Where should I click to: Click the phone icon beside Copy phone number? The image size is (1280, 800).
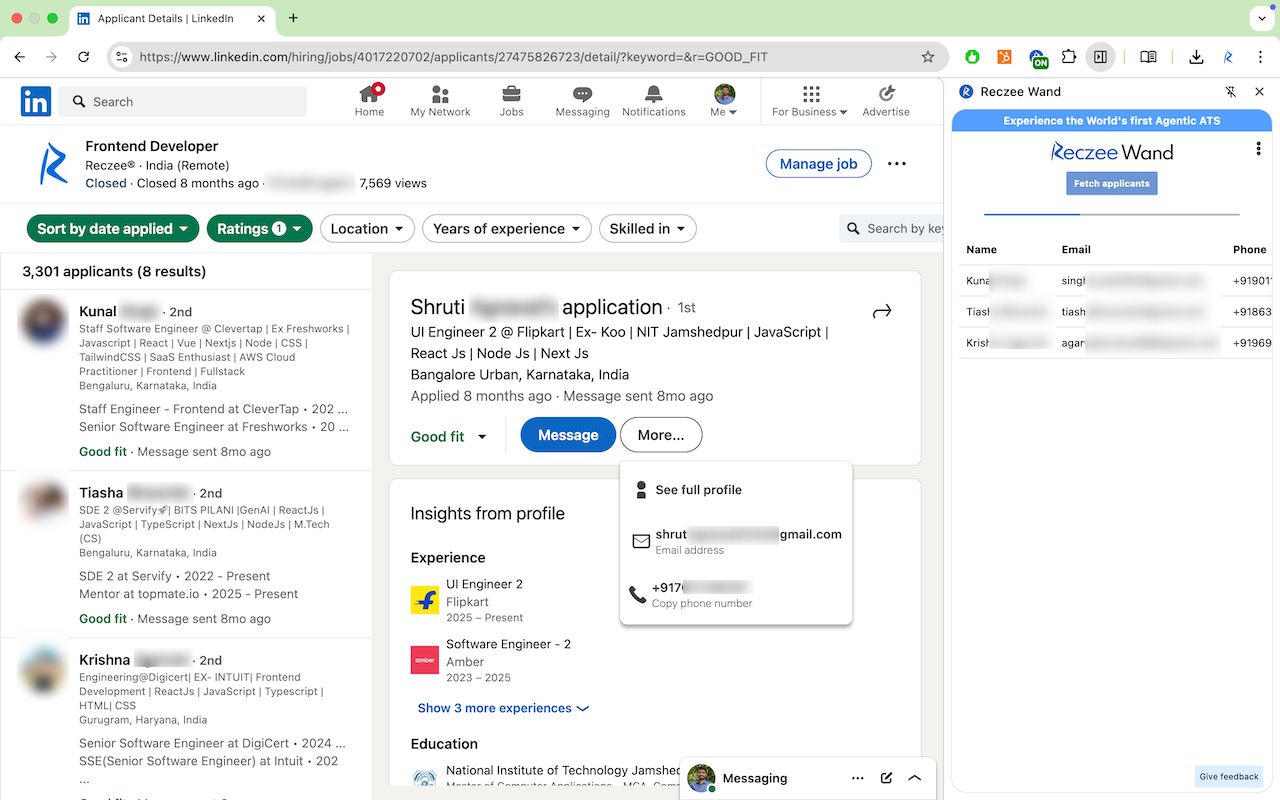click(x=637, y=595)
